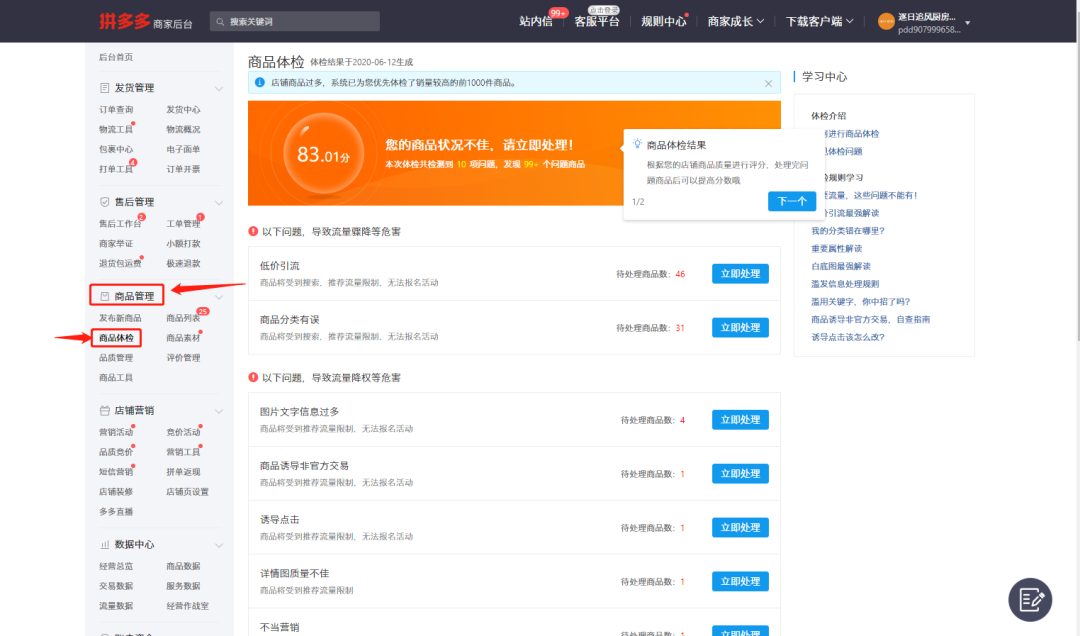Close the notice banner with X
This screenshot has width=1080, height=636.
(768, 83)
